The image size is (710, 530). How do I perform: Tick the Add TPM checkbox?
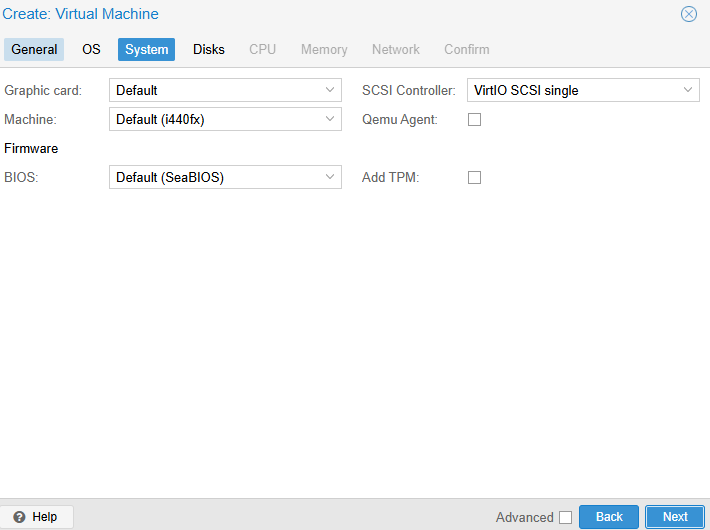click(x=475, y=178)
